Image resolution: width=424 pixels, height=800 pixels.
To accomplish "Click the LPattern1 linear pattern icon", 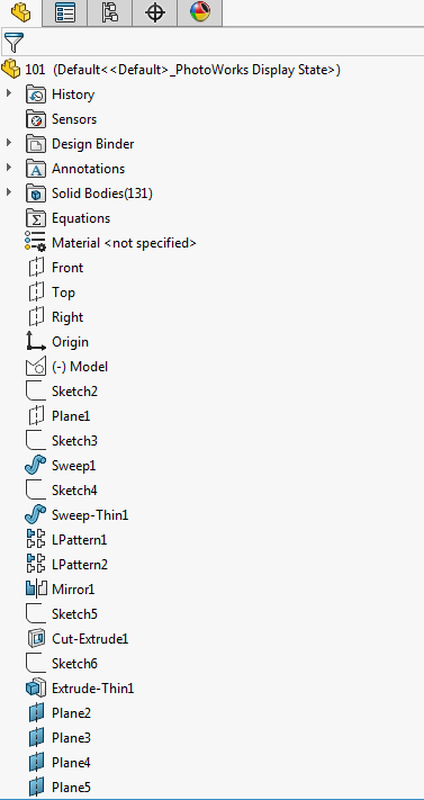I will (x=36, y=540).
